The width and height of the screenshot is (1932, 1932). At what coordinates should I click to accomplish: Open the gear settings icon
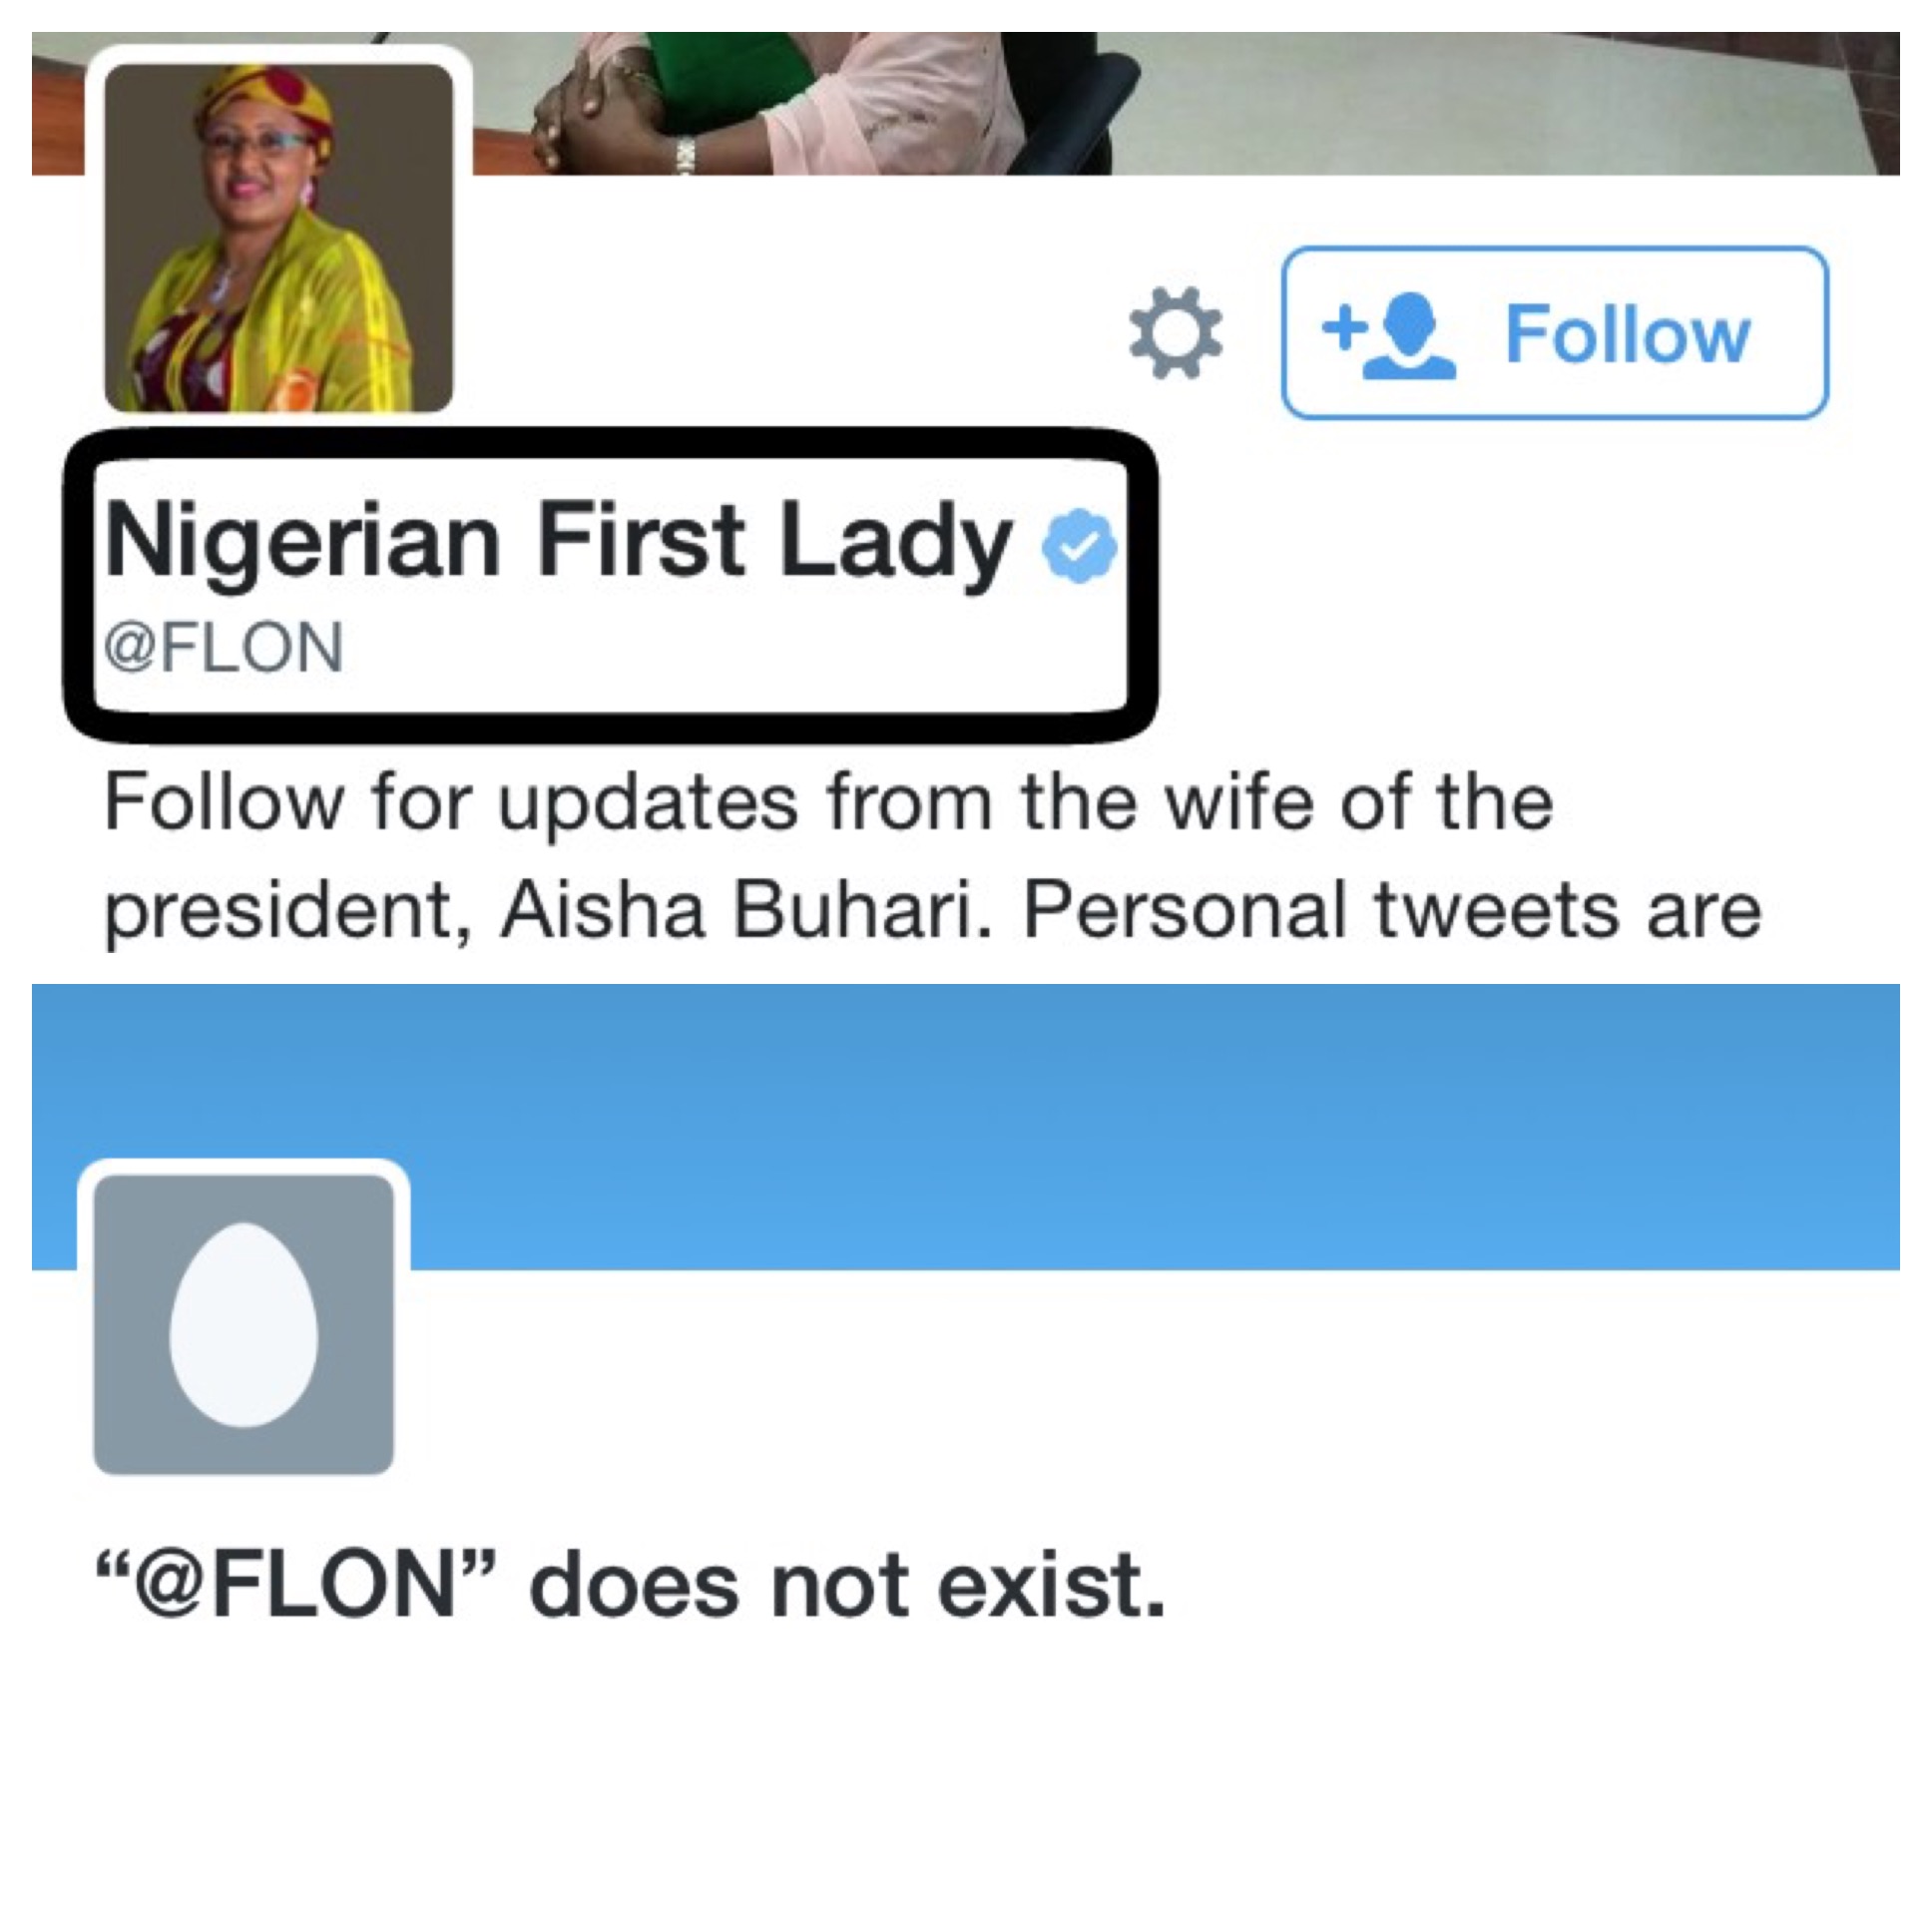pos(1175,333)
